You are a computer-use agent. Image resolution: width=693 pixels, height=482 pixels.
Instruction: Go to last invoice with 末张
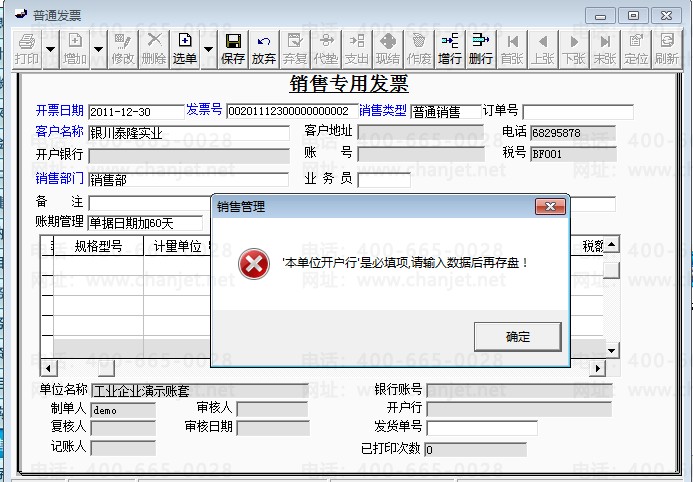pos(605,49)
